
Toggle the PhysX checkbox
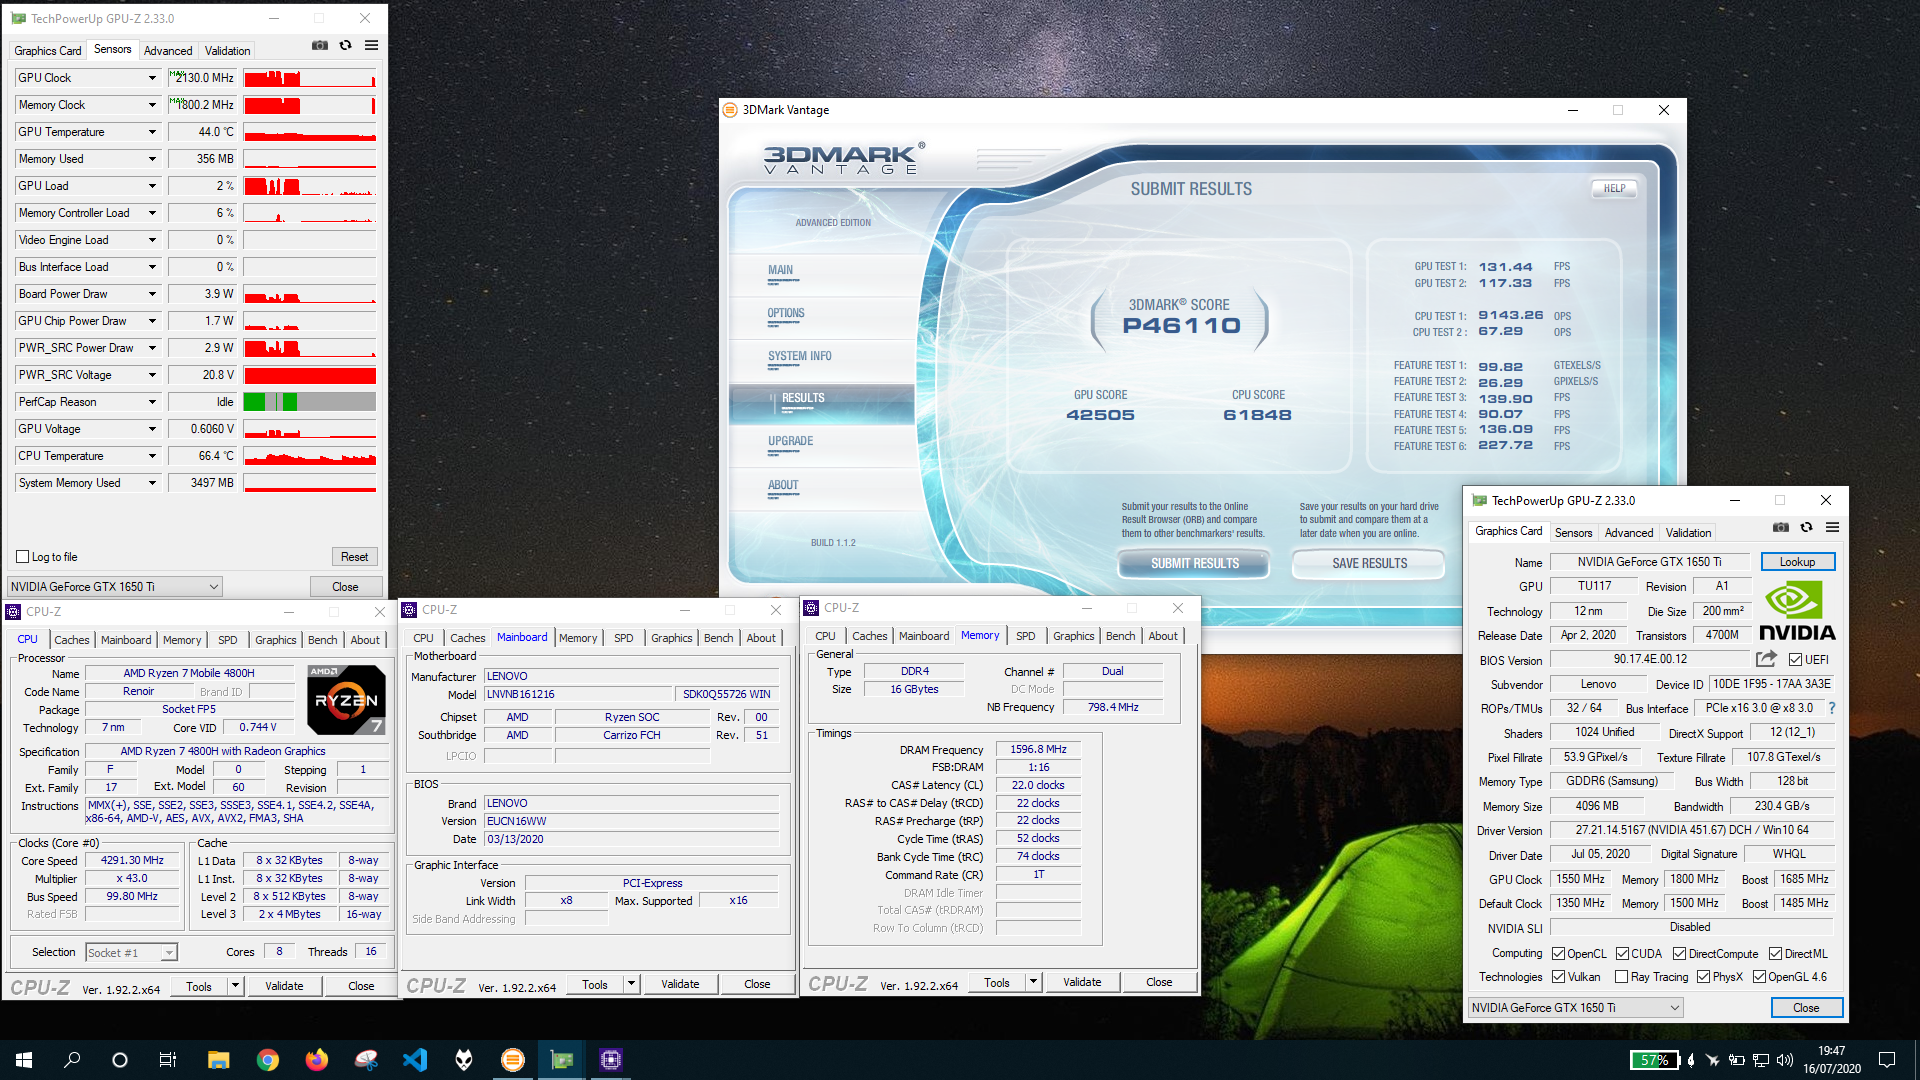[1703, 977]
